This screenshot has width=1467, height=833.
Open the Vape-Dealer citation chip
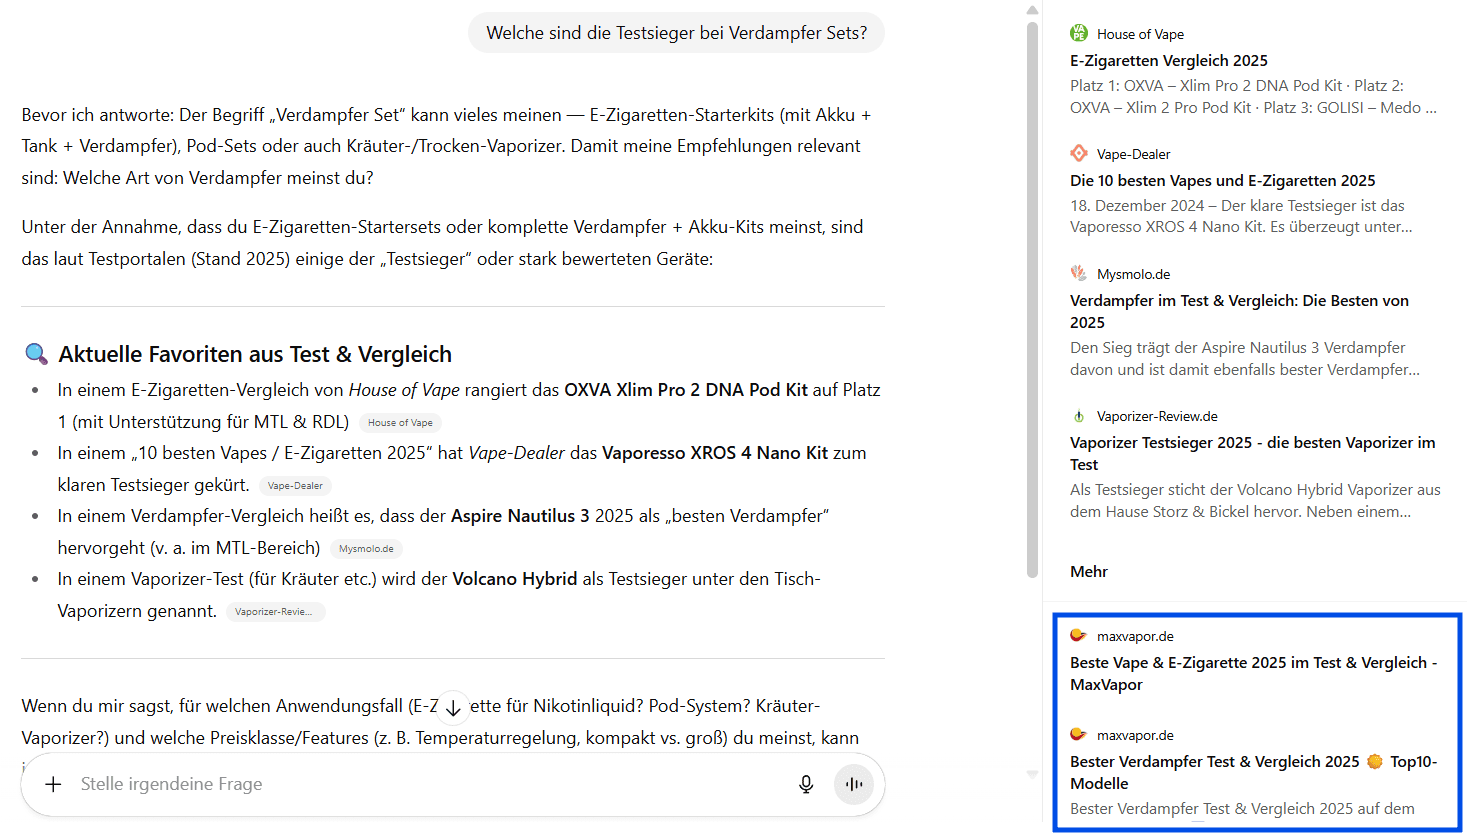(x=295, y=486)
